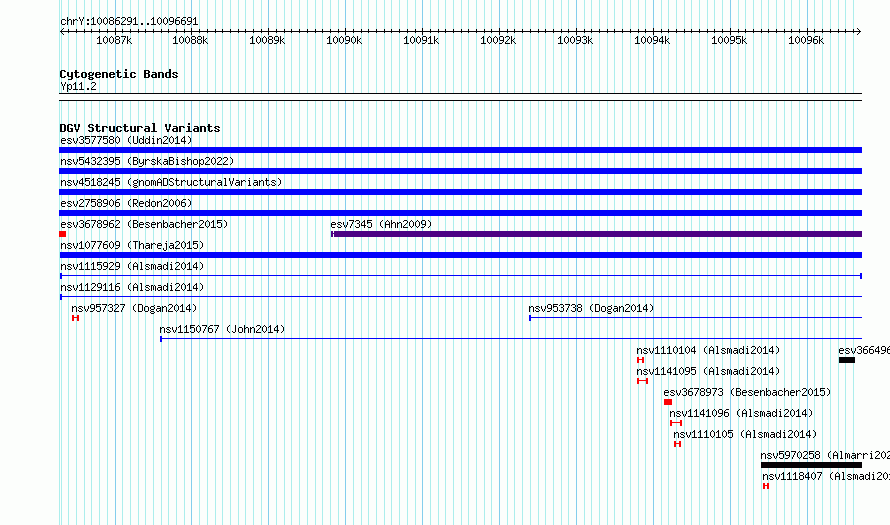Open variant esv7345 (Ahn2009) label
890x525 pixels.
tap(381, 224)
